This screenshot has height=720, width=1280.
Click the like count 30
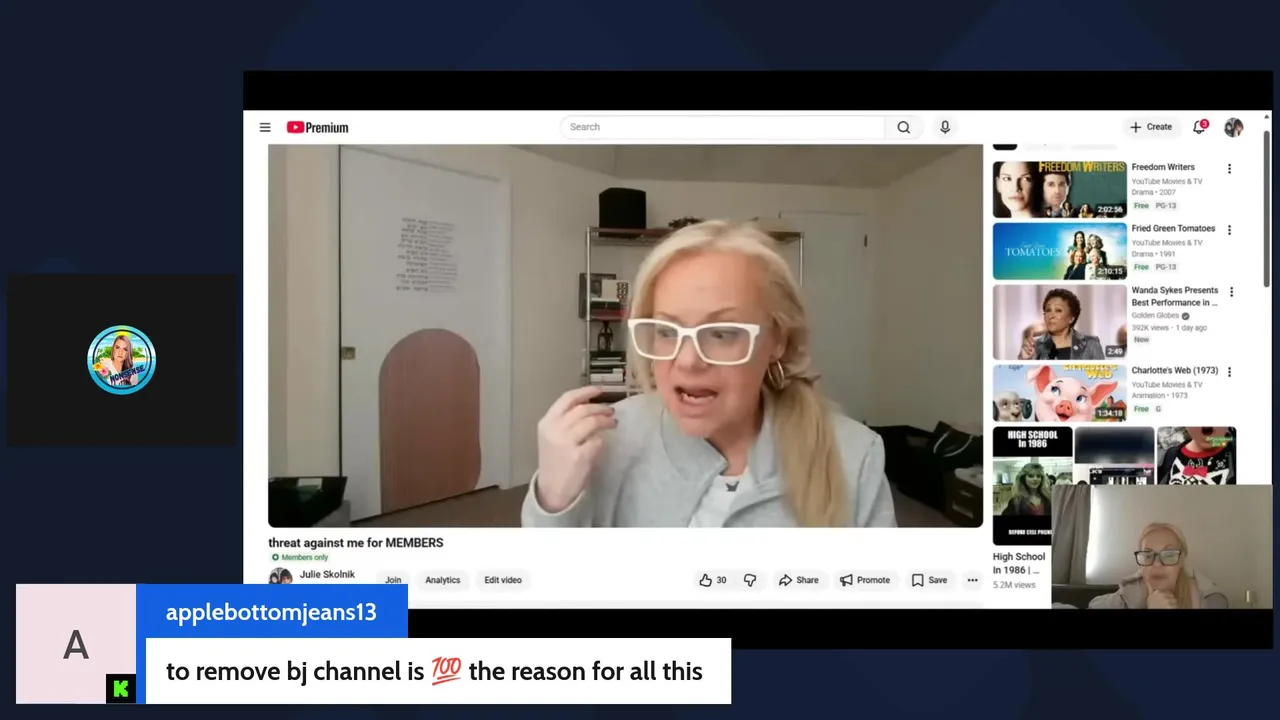pos(721,580)
